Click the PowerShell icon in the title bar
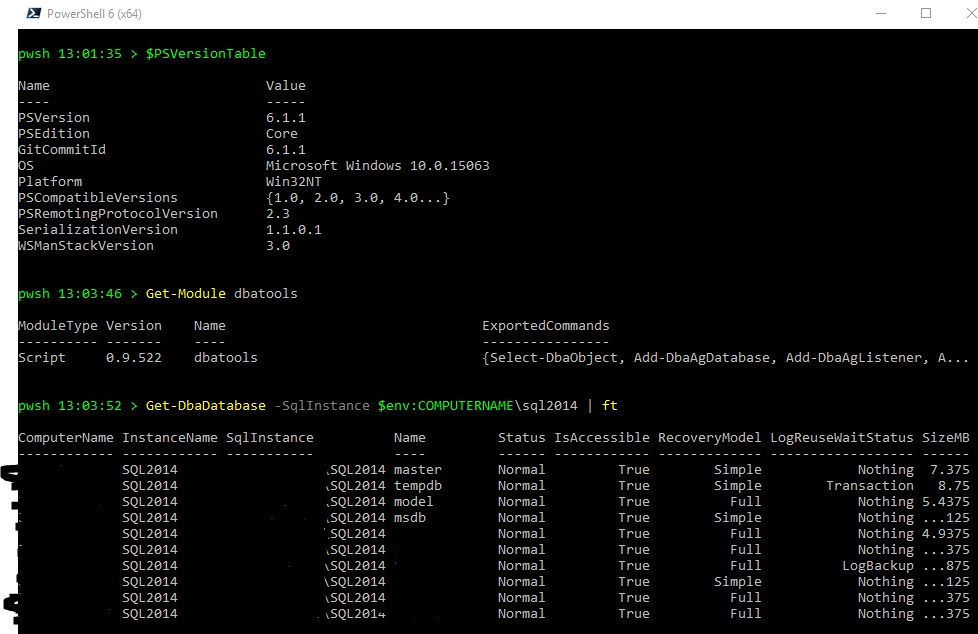 click(34, 14)
